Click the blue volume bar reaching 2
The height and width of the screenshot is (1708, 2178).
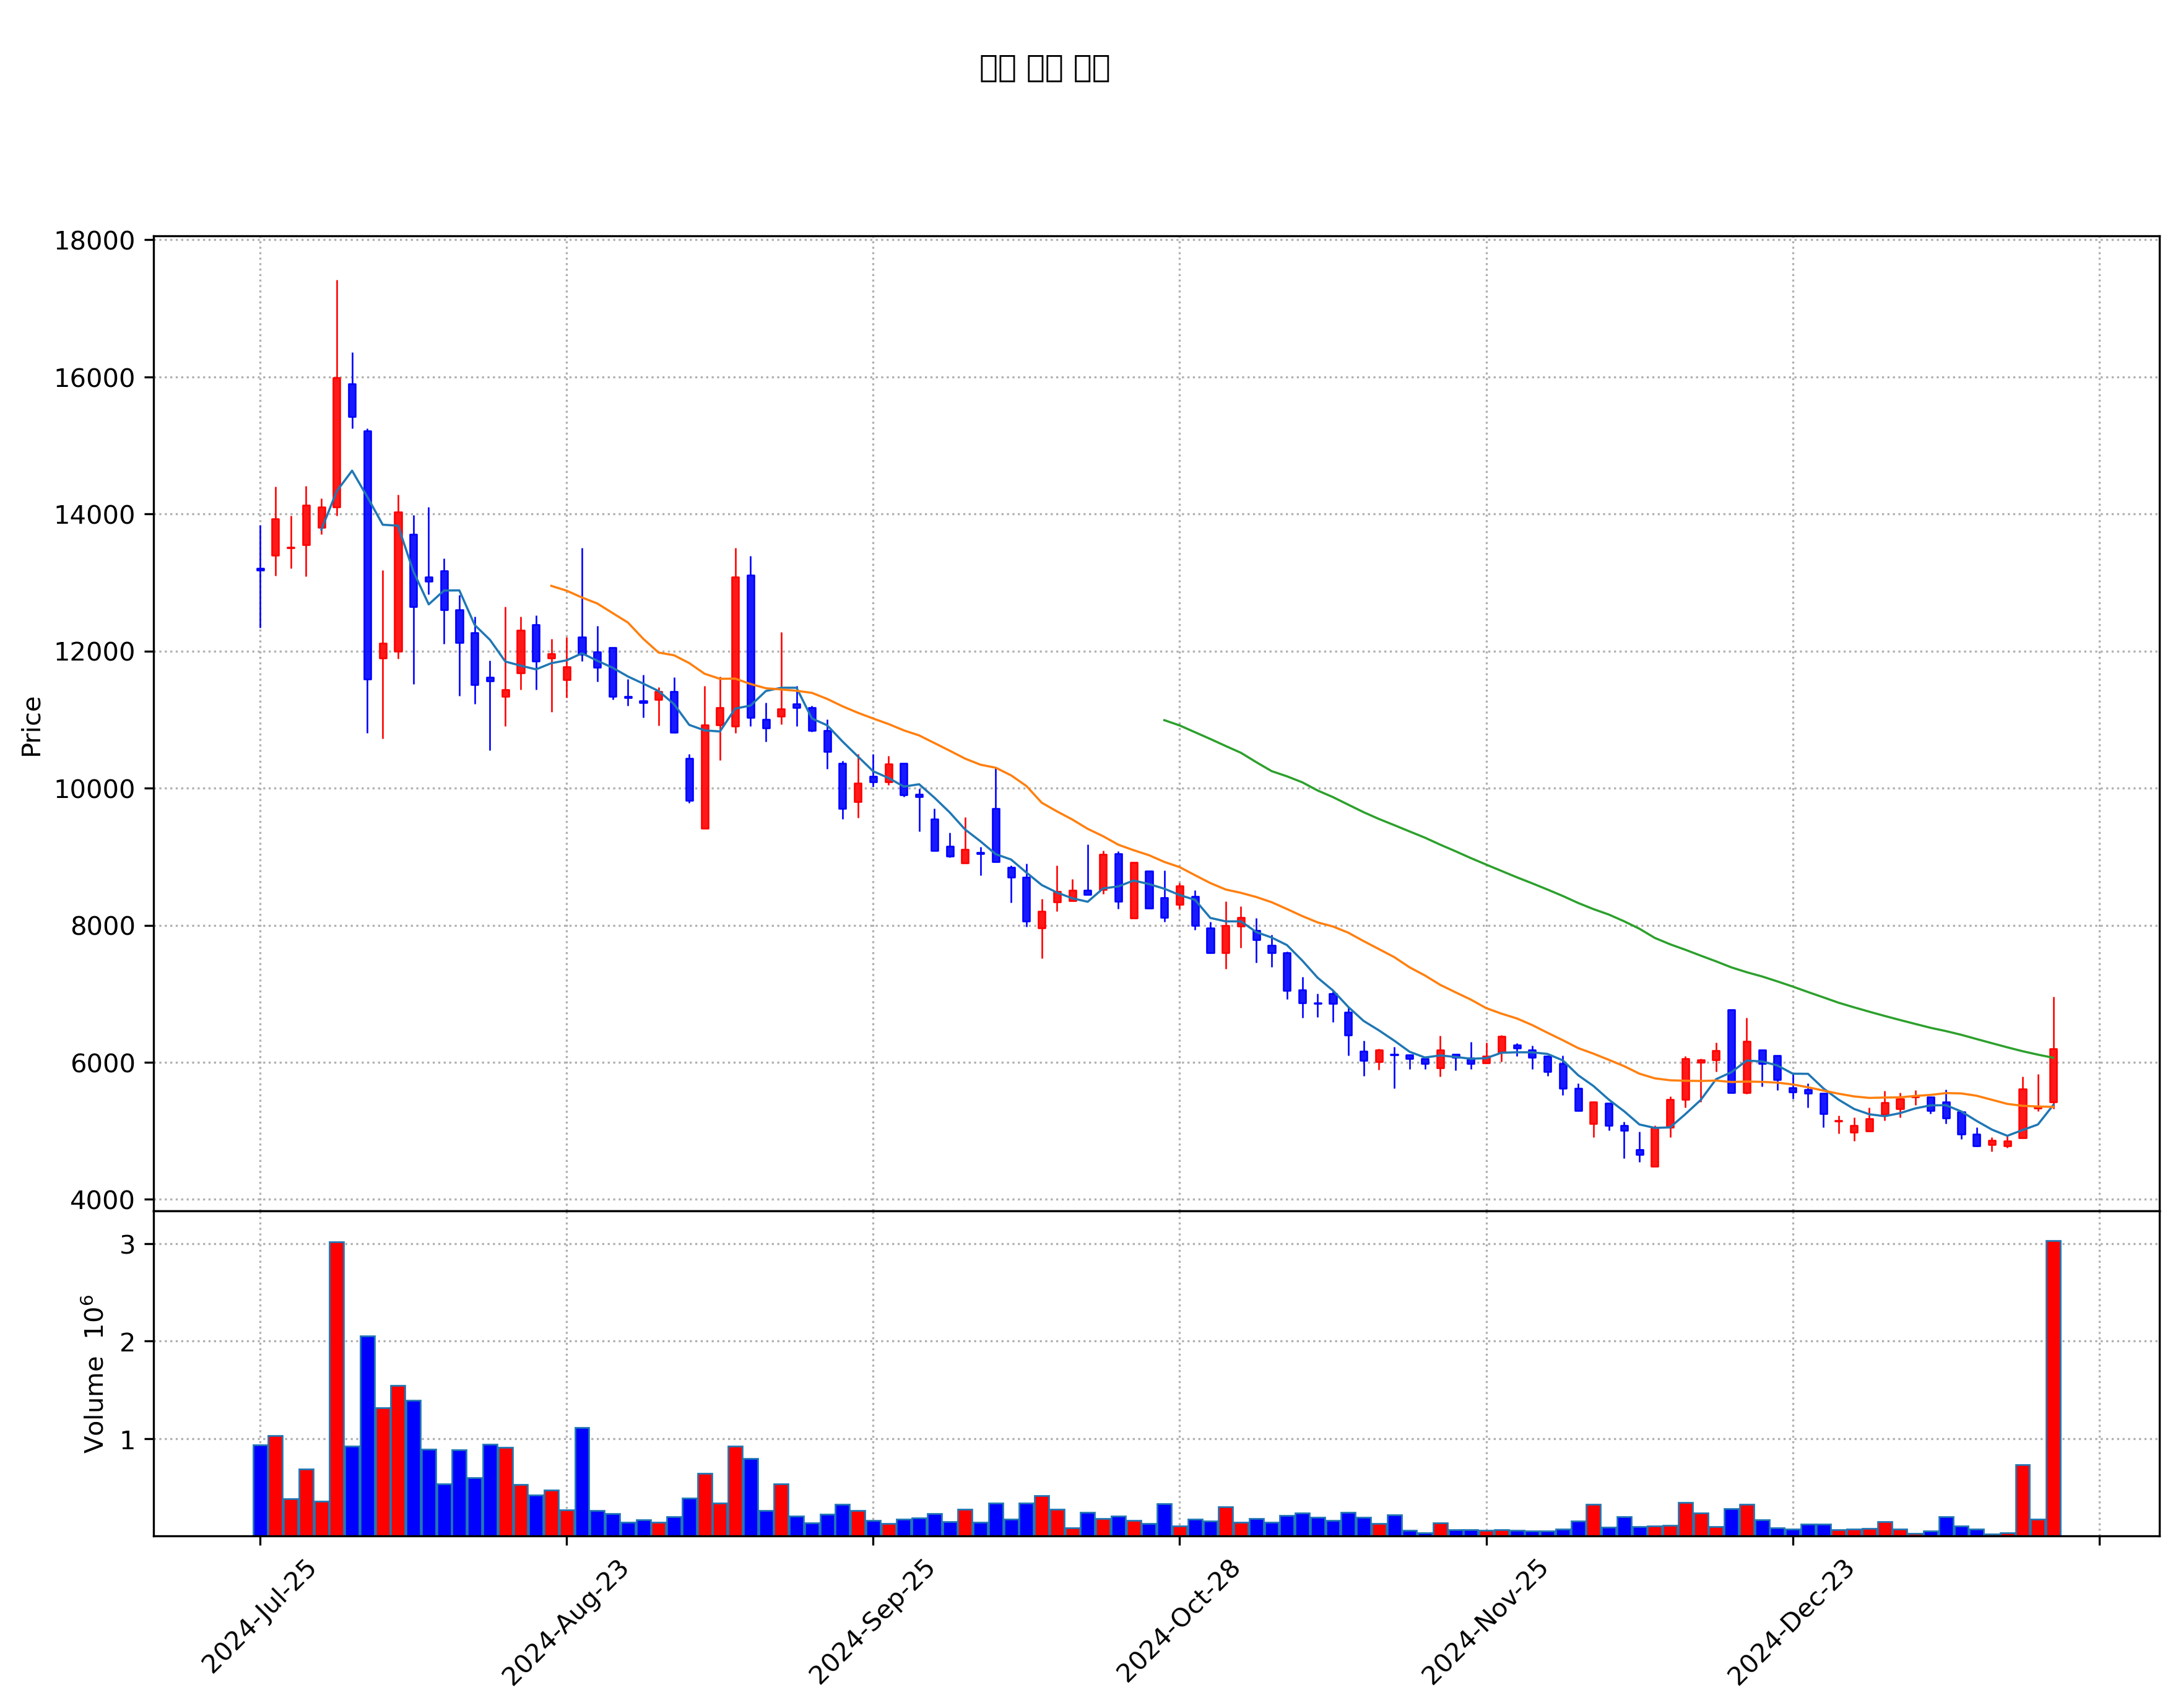coord(368,1436)
